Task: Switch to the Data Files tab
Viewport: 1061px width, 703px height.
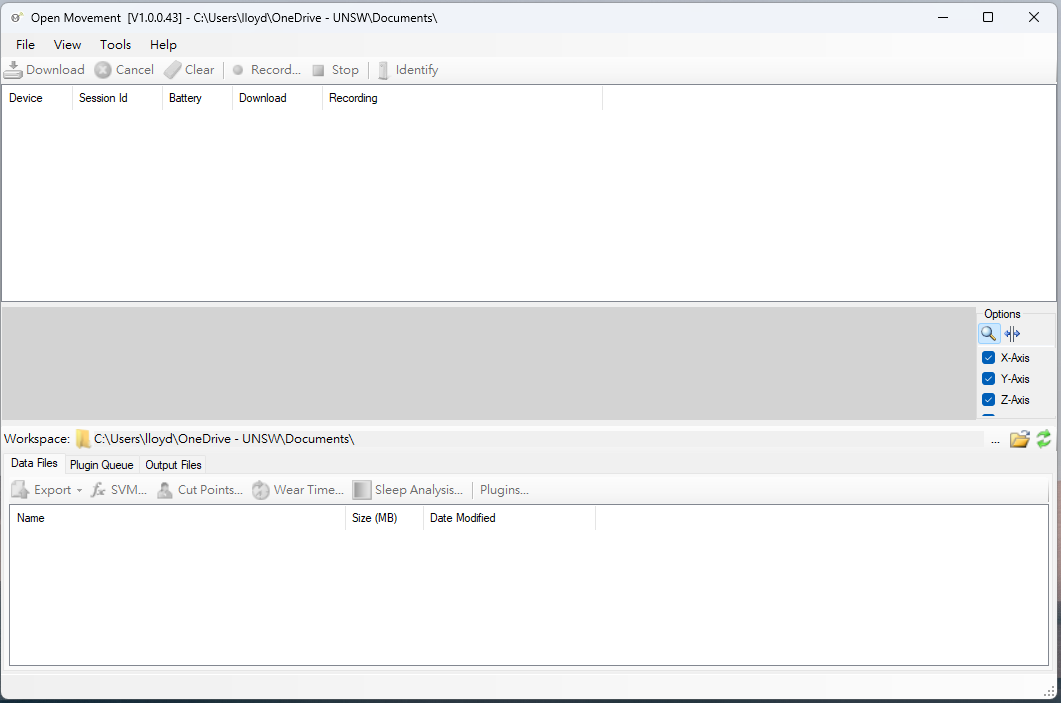Action: point(35,463)
